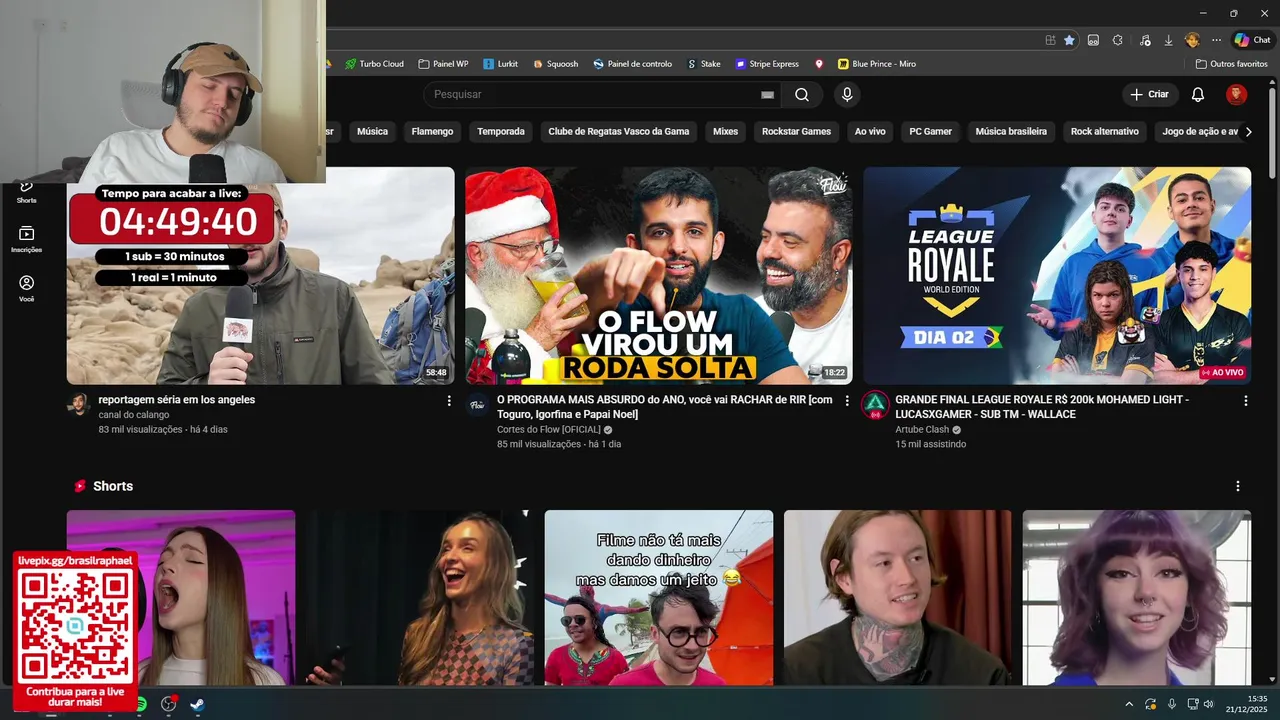Open the Shorts section three-dot menu
Image resolution: width=1280 pixels, height=720 pixels.
click(1238, 486)
